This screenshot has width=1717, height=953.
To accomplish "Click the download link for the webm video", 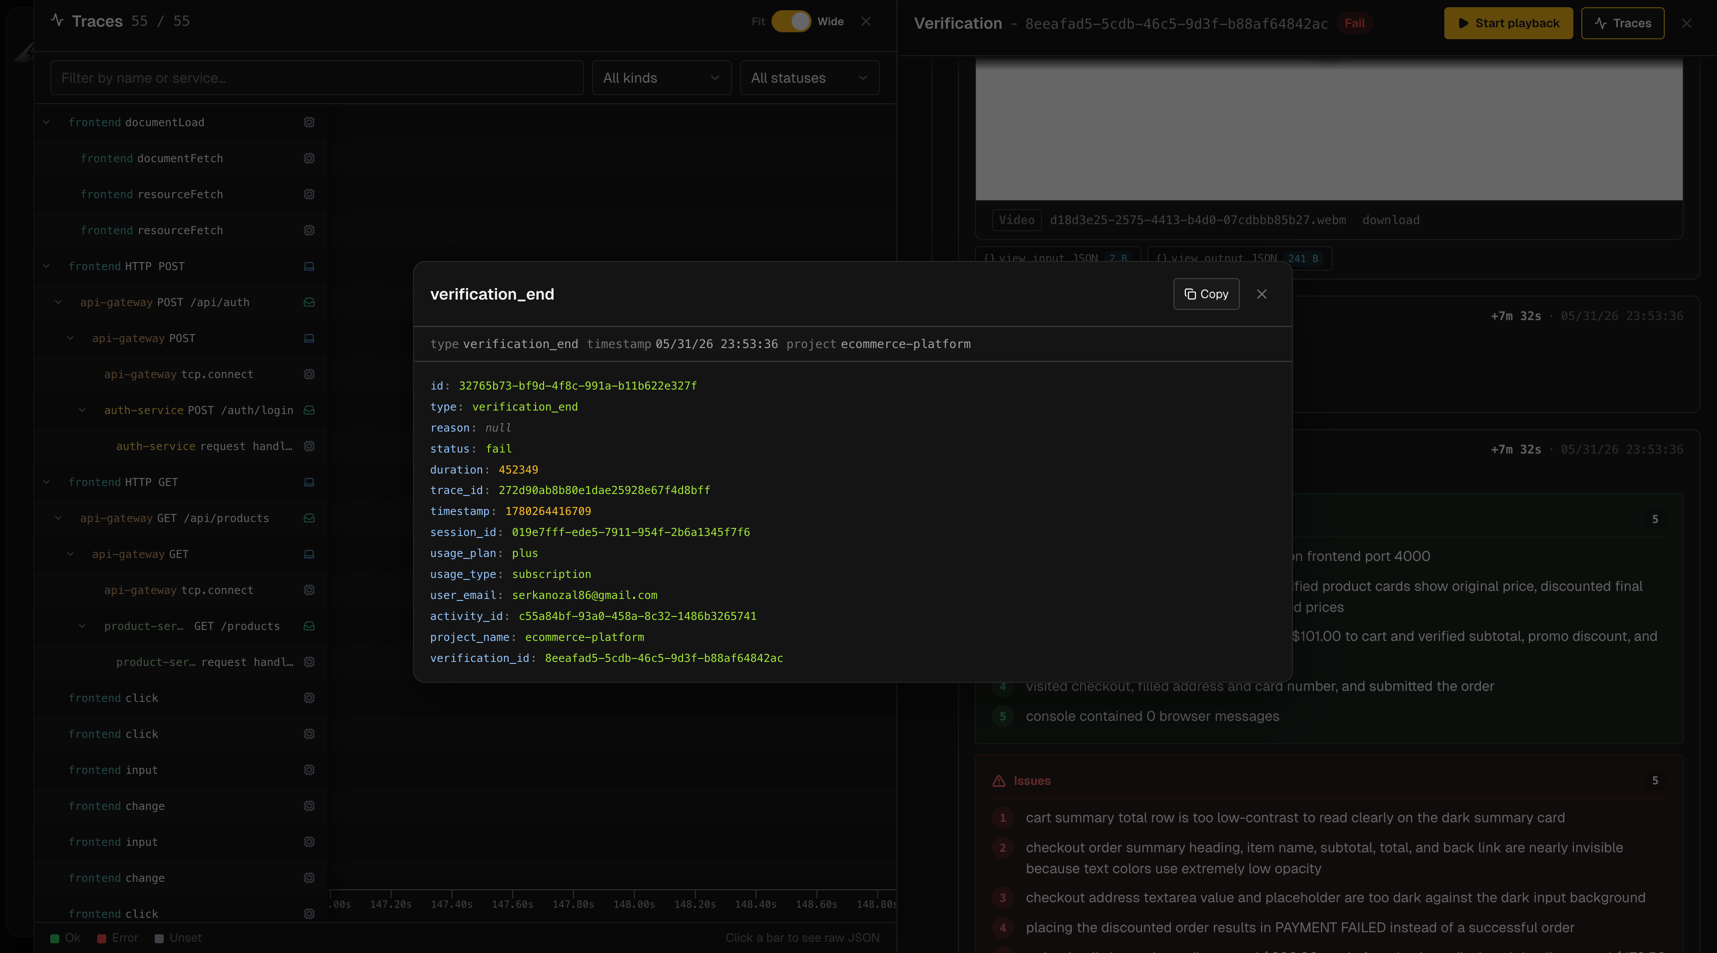I will (x=1390, y=220).
